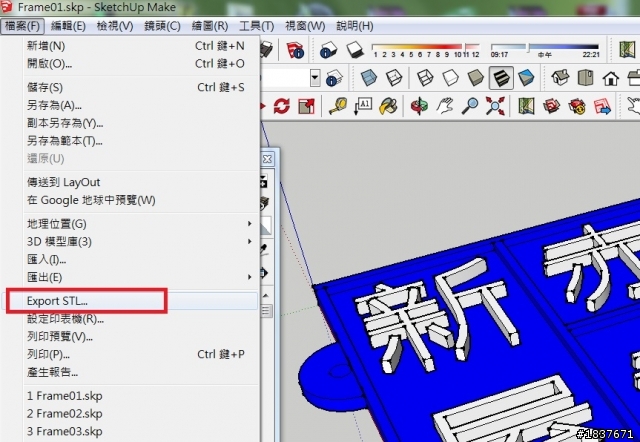Screen dimensions: 640x442
Task: Choose Export STL... menu entry
Action: point(130,301)
